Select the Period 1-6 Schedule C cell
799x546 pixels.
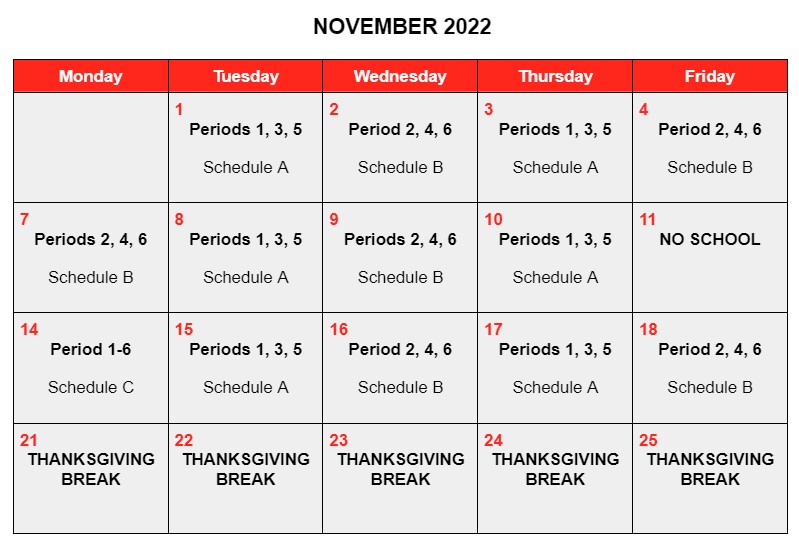pos(91,368)
